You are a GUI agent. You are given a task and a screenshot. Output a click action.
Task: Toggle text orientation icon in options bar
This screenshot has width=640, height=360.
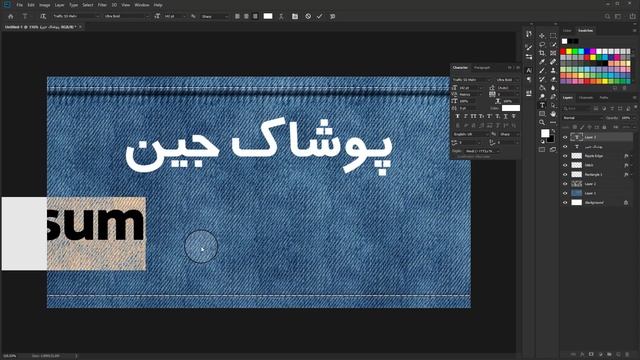tap(43, 16)
